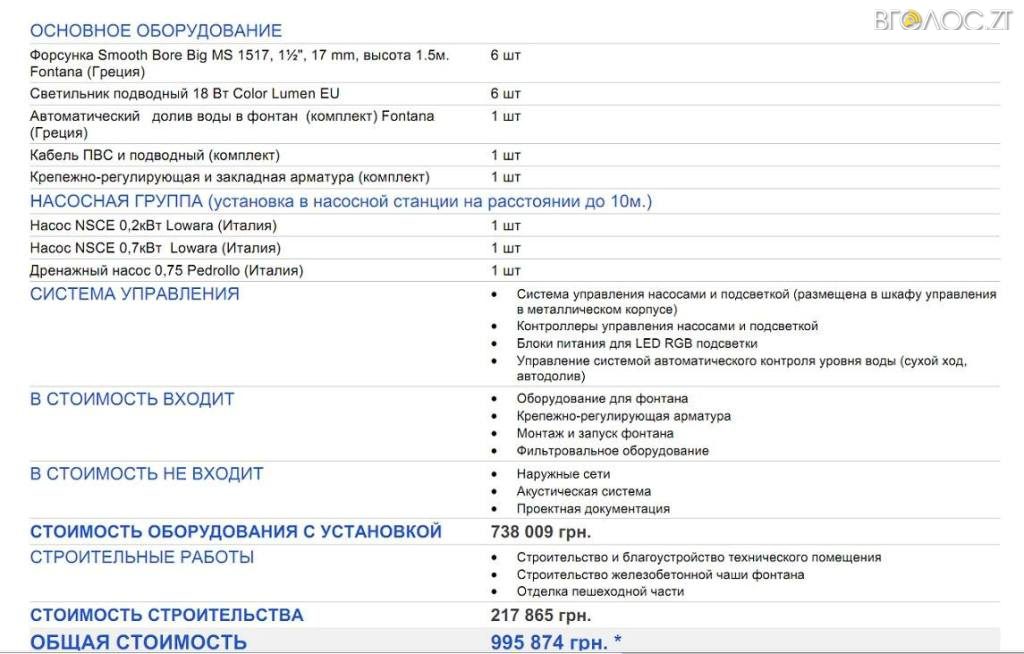Select the Акустическая система bullet
This screenshot has width=1024, height=654.
583,491
